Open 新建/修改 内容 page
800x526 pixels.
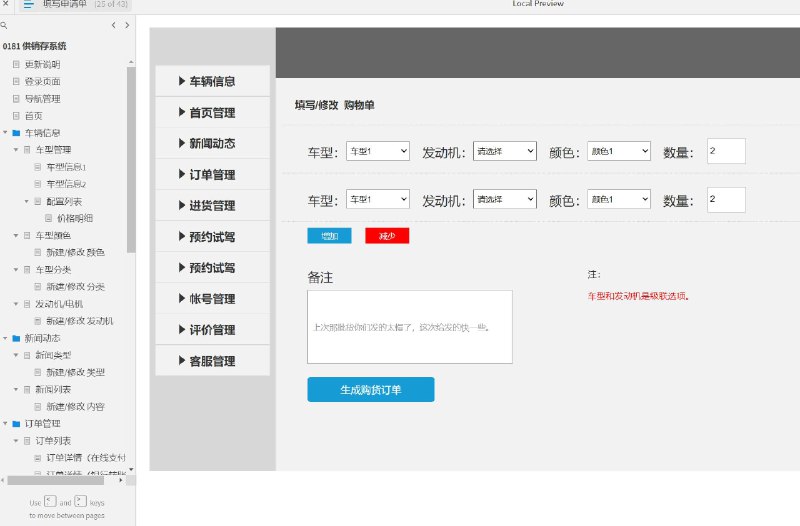[x=75, y=407]
